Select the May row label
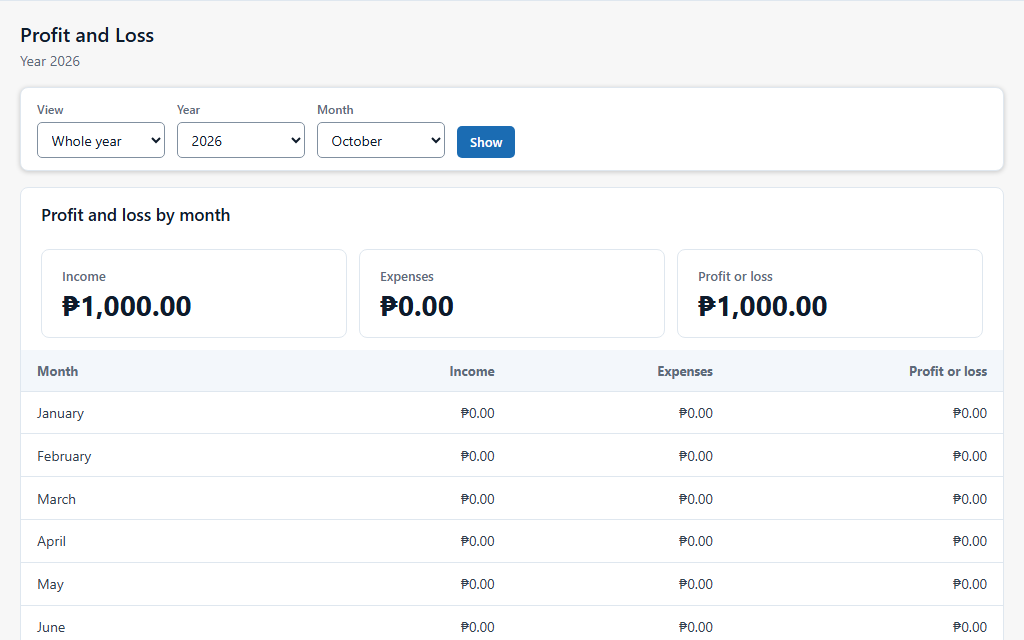 50,584
